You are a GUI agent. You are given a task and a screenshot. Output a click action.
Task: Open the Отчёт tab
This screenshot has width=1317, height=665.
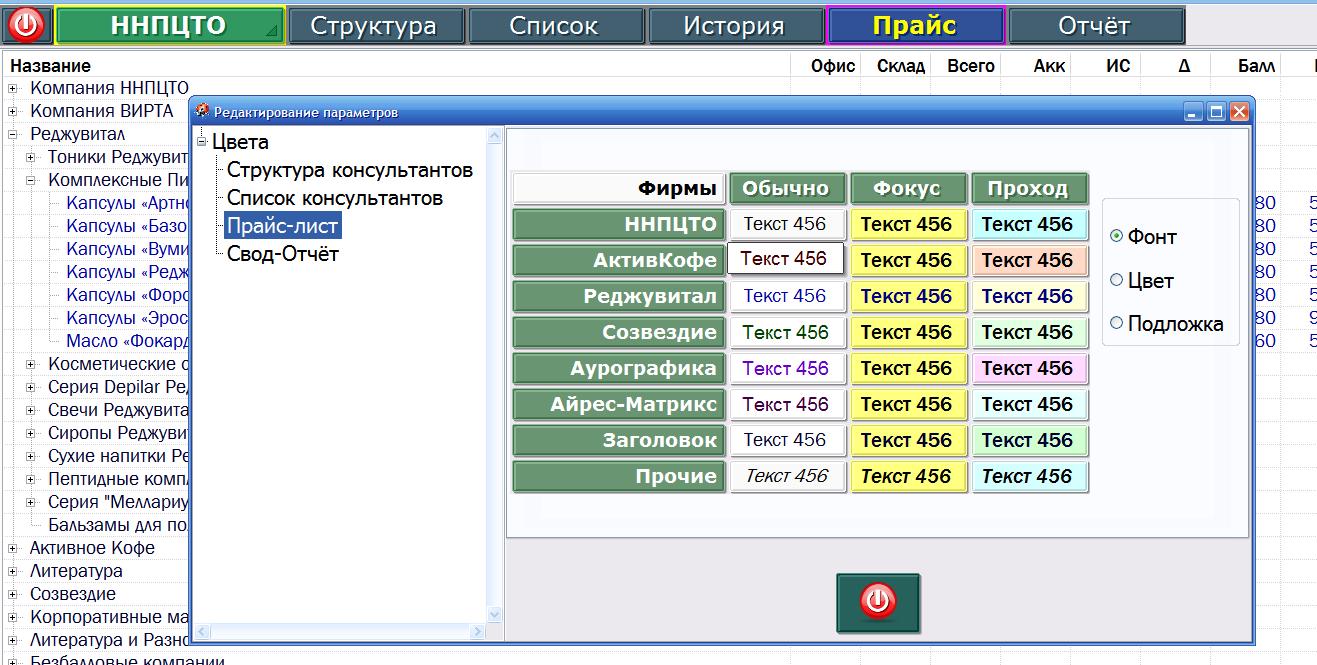[x=1095, y=26]
